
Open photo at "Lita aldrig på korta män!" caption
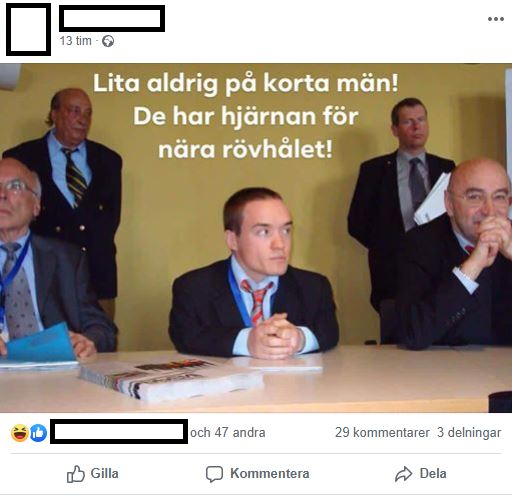point(245,83)
